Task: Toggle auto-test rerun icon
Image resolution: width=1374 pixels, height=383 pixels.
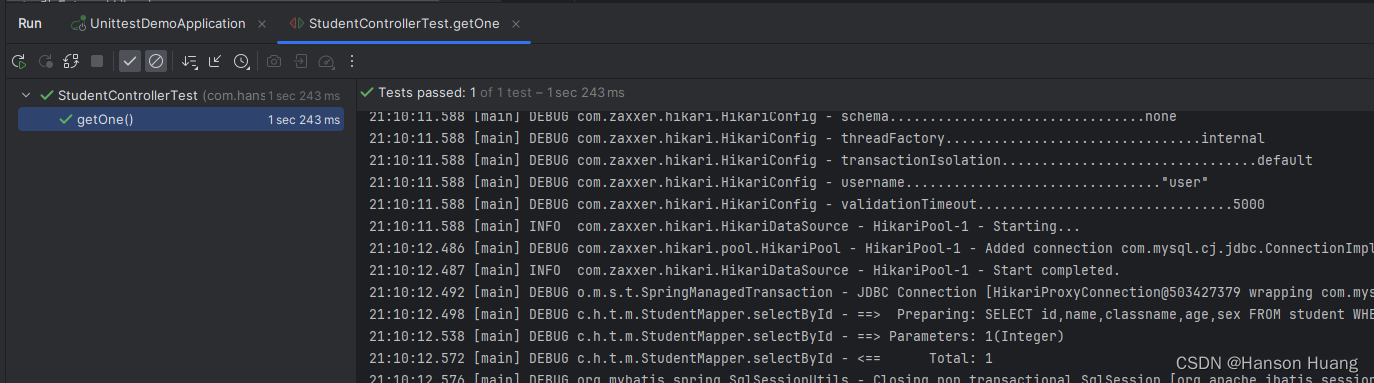Action: (x=71, y=62)
